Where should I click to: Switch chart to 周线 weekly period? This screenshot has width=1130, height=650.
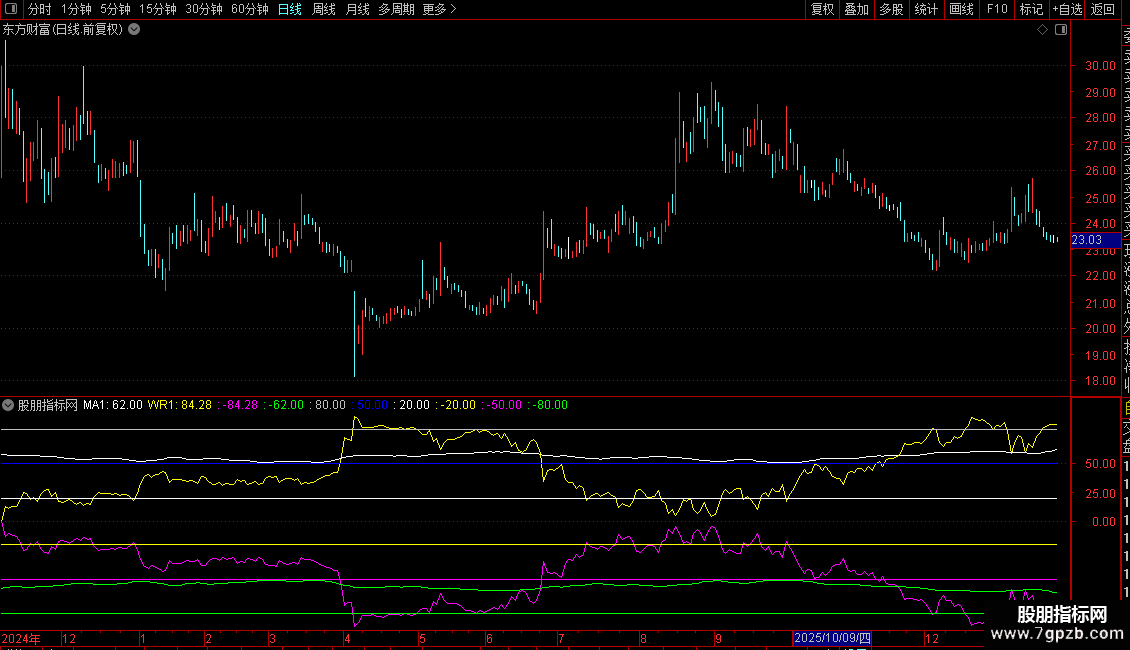click(324, 9)
